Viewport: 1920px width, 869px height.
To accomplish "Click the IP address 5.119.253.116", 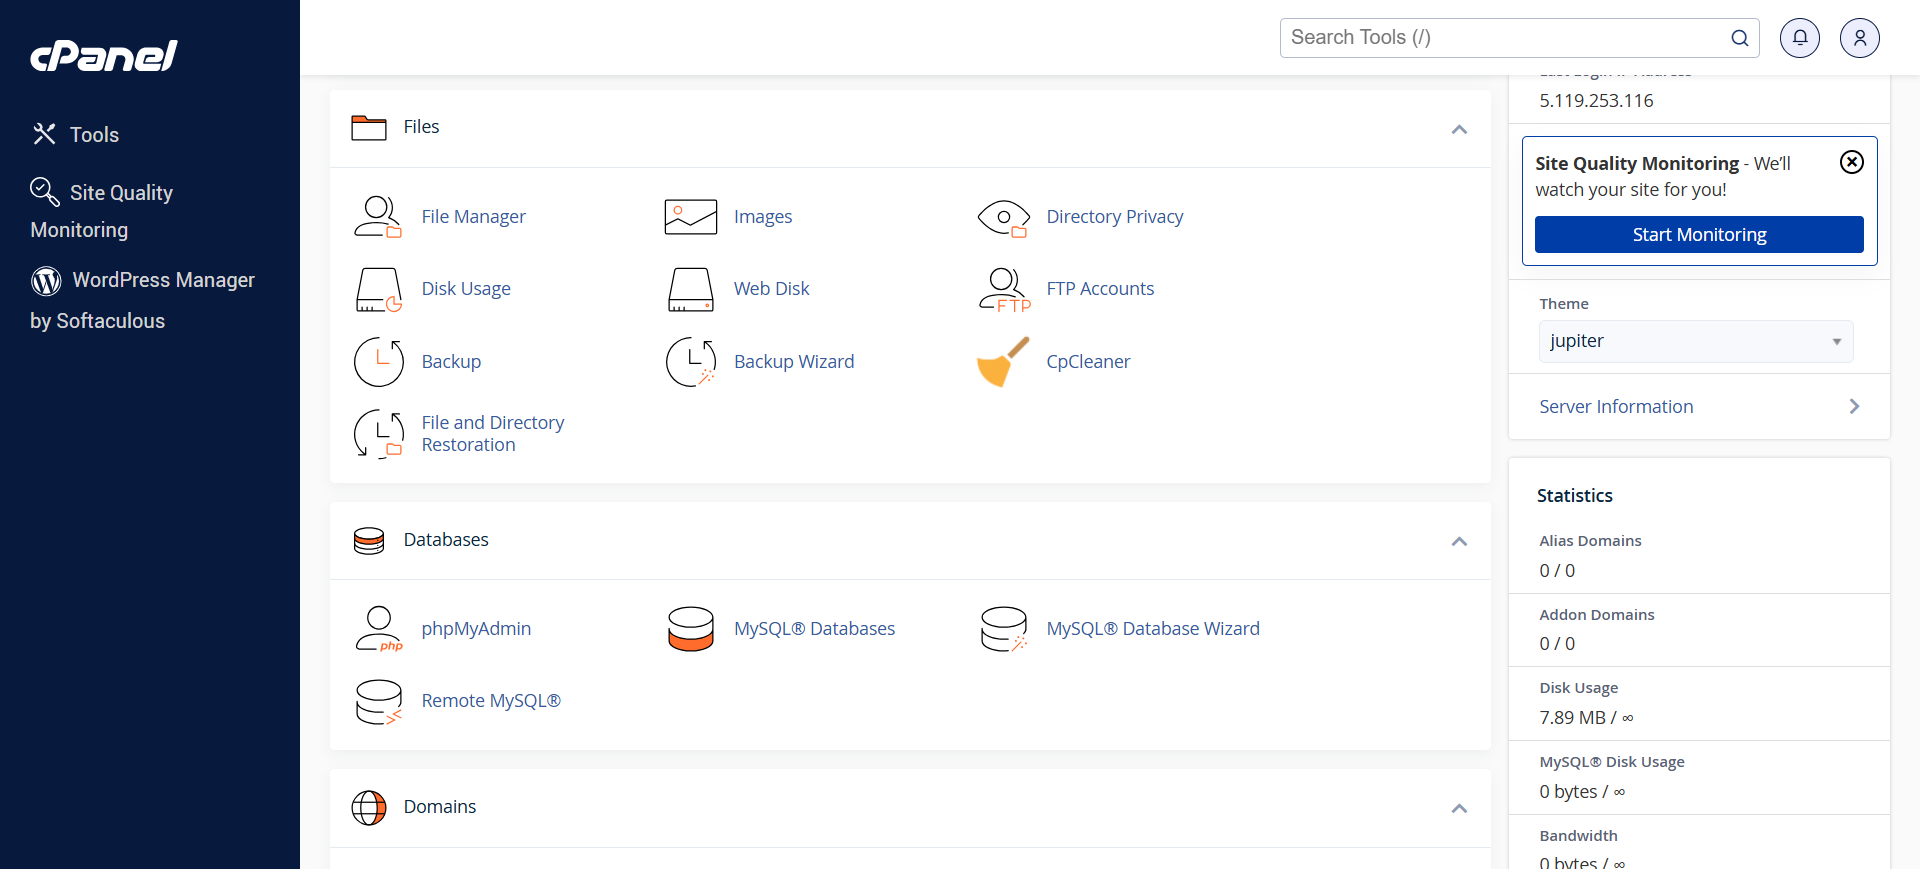I will tap(1596, 101).
